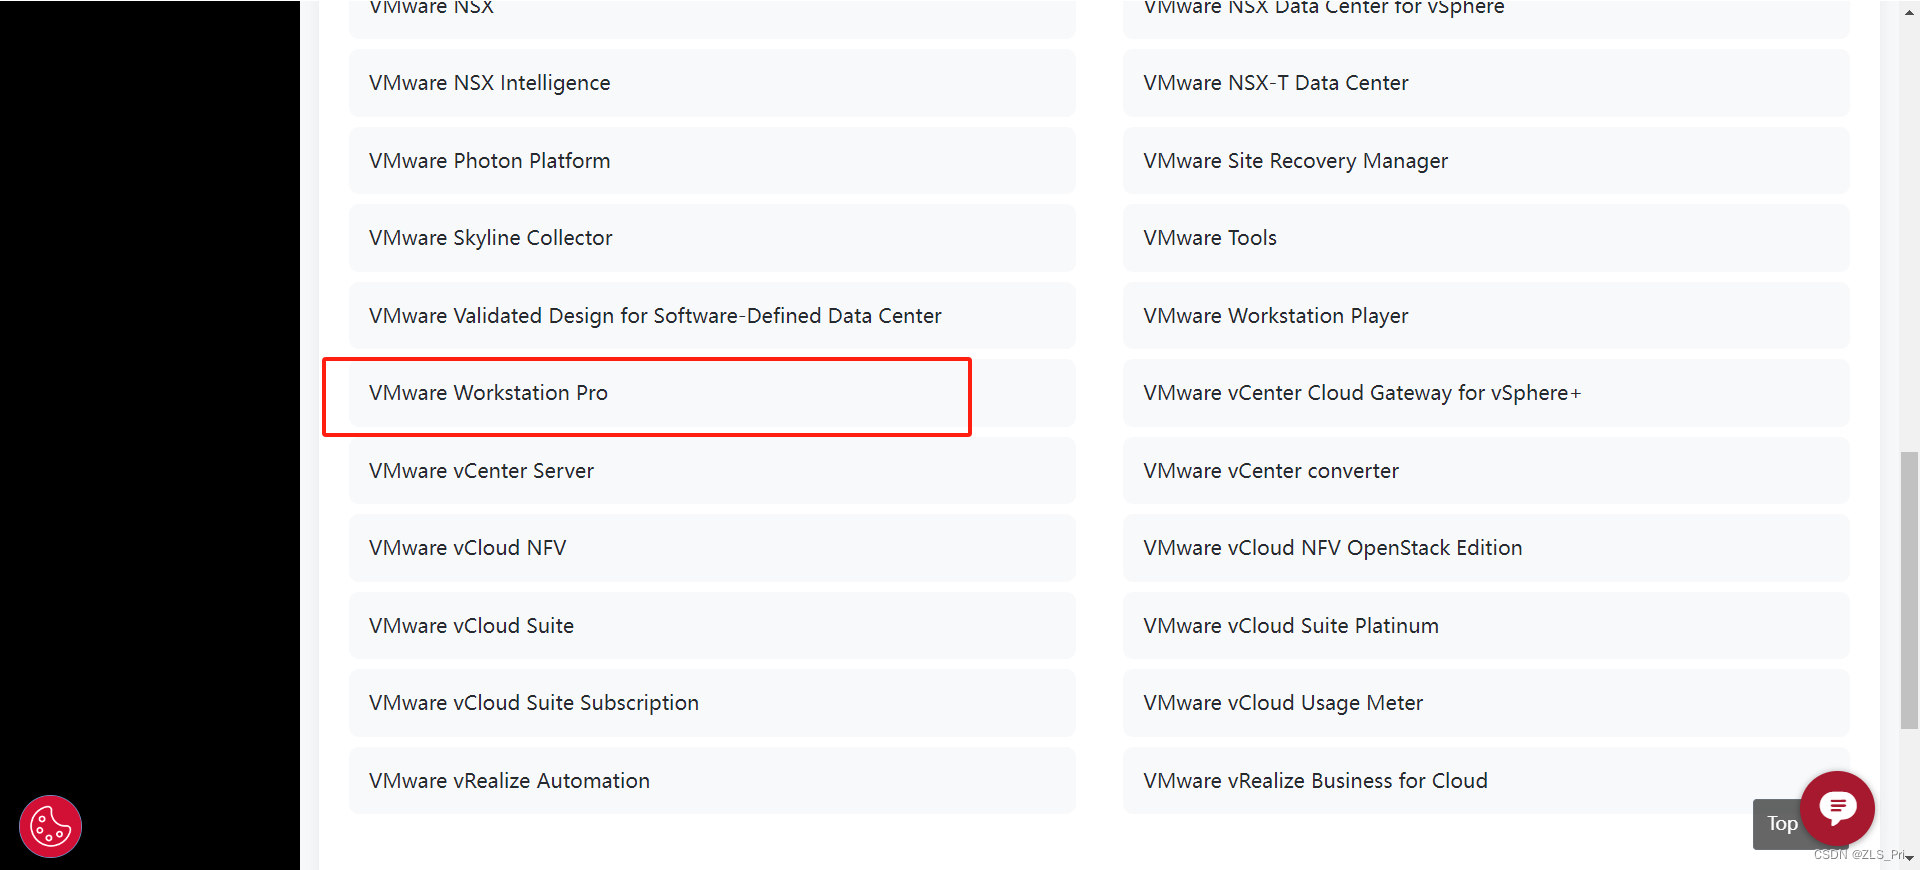Viewport: 1920px width, 870px height.
Task: Open VMware NSX Intelligence
Action: pos(712,83)
